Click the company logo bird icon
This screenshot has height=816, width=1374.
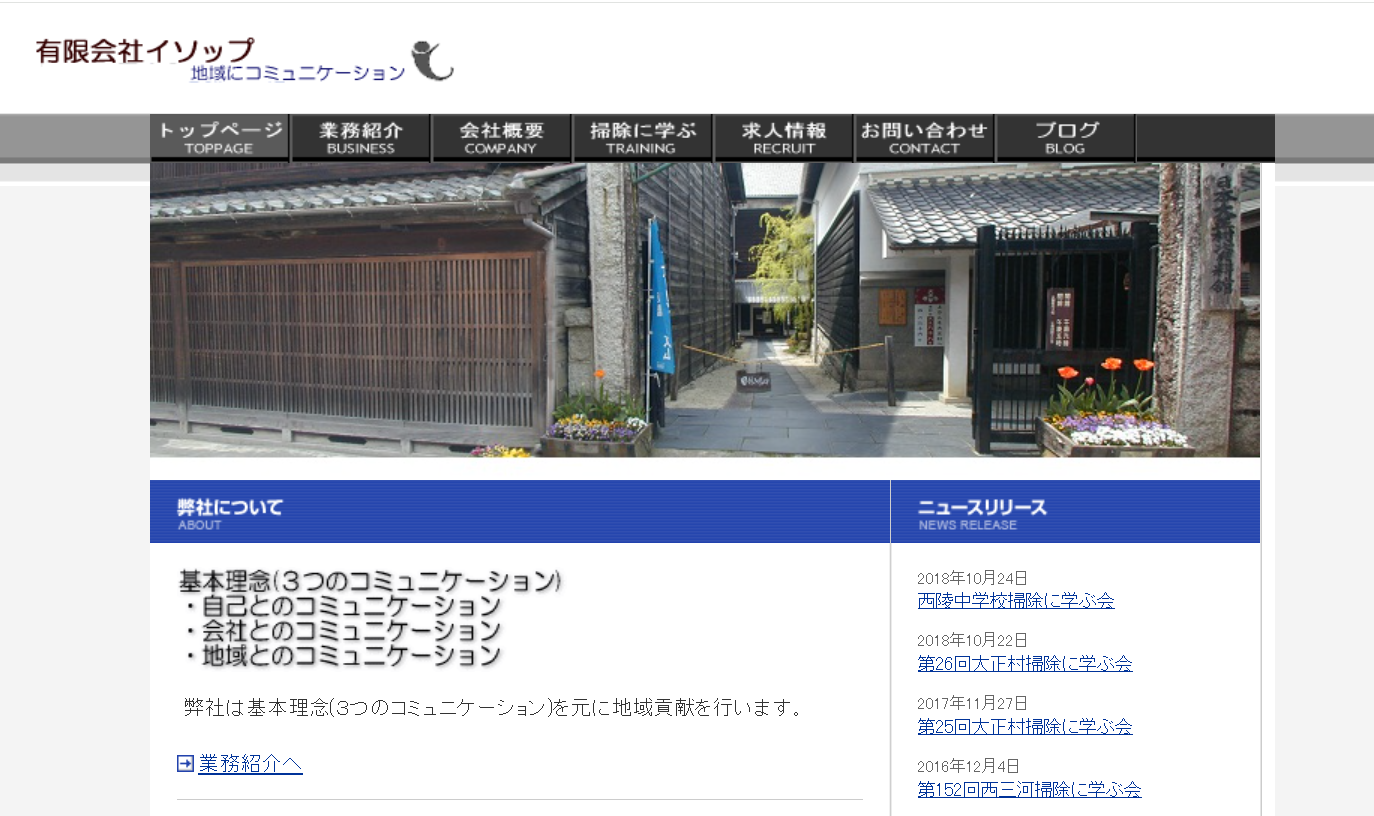point(432,62)
